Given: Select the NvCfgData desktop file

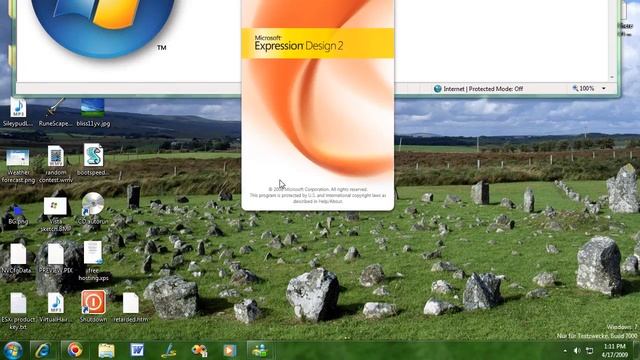Looking at the screenshot, I should click(x=18, y=258).
